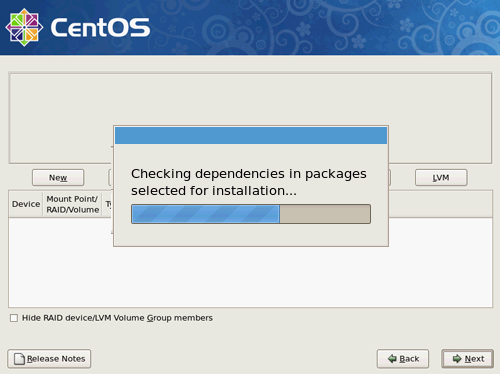Viewport: 500px width, 374px height.
Task: Open the LVM configuration button
Action: click(x=441, y=178)
